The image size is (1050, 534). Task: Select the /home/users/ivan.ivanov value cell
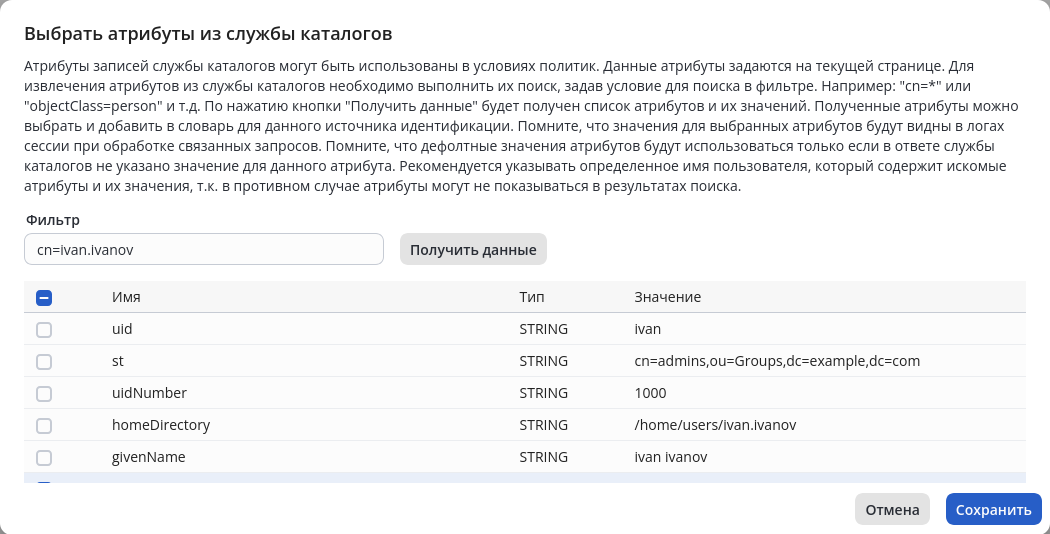[715, 425]
